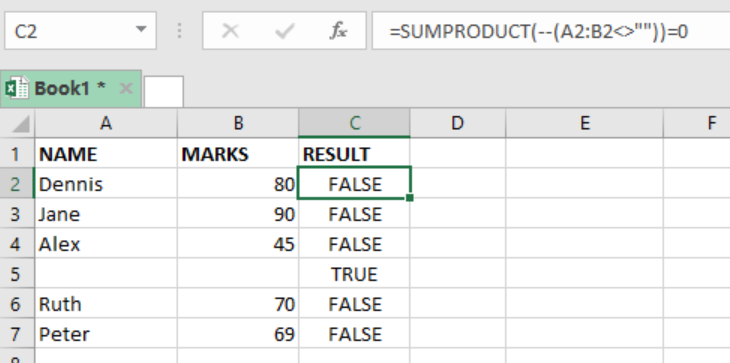Close the Book1 workbook tab
730x363 pixels.
(126, 88)
